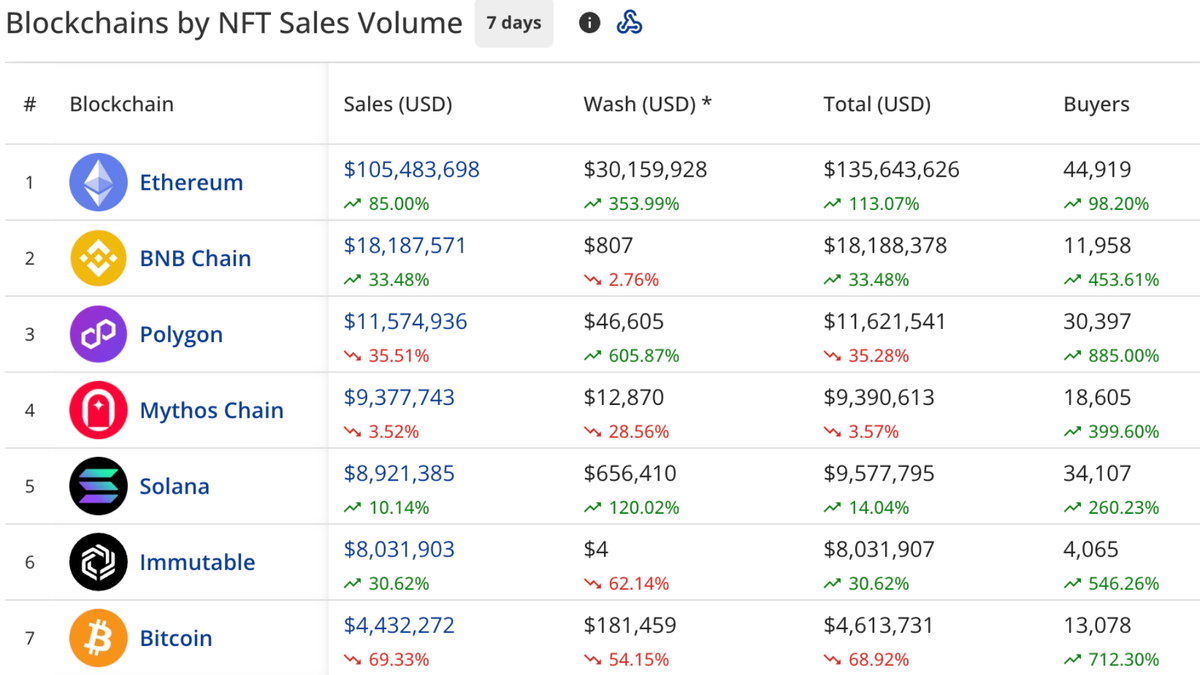The height and width of the screenshot is (675, 1200).
Task: Click the Immutable logo icon
Action: (x=98, y=562)
